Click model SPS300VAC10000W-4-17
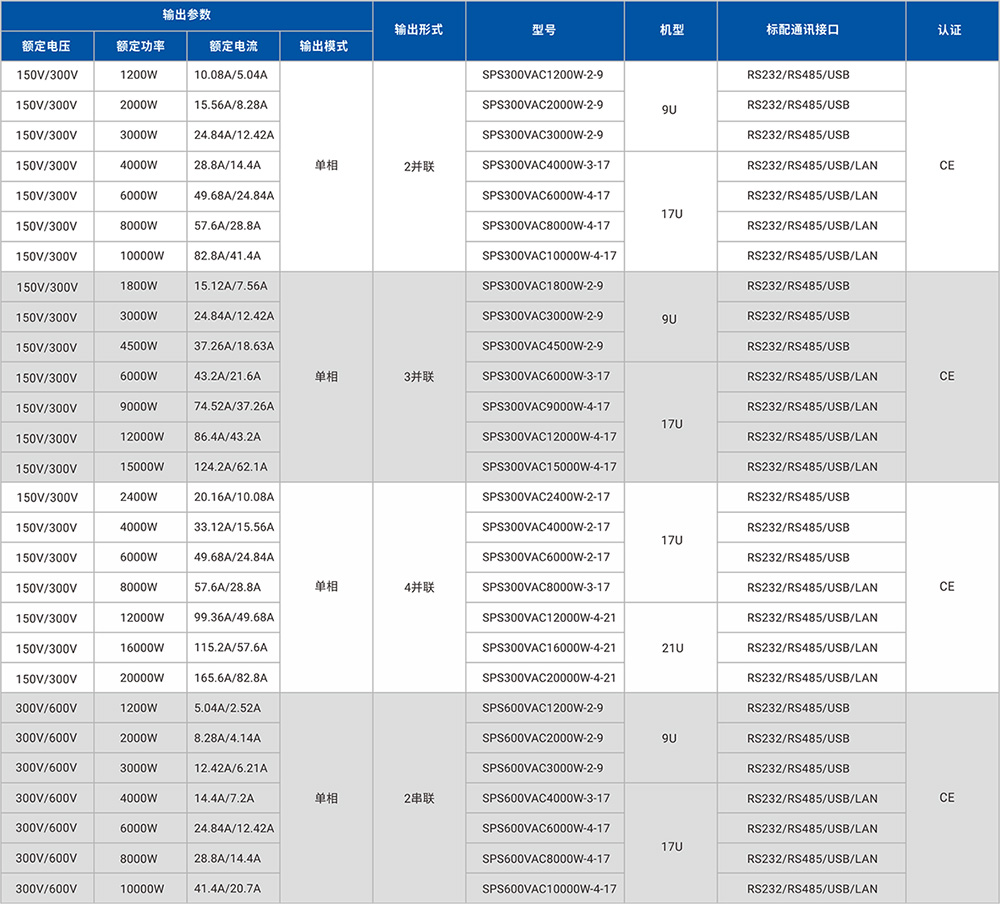 click(545, 256)
